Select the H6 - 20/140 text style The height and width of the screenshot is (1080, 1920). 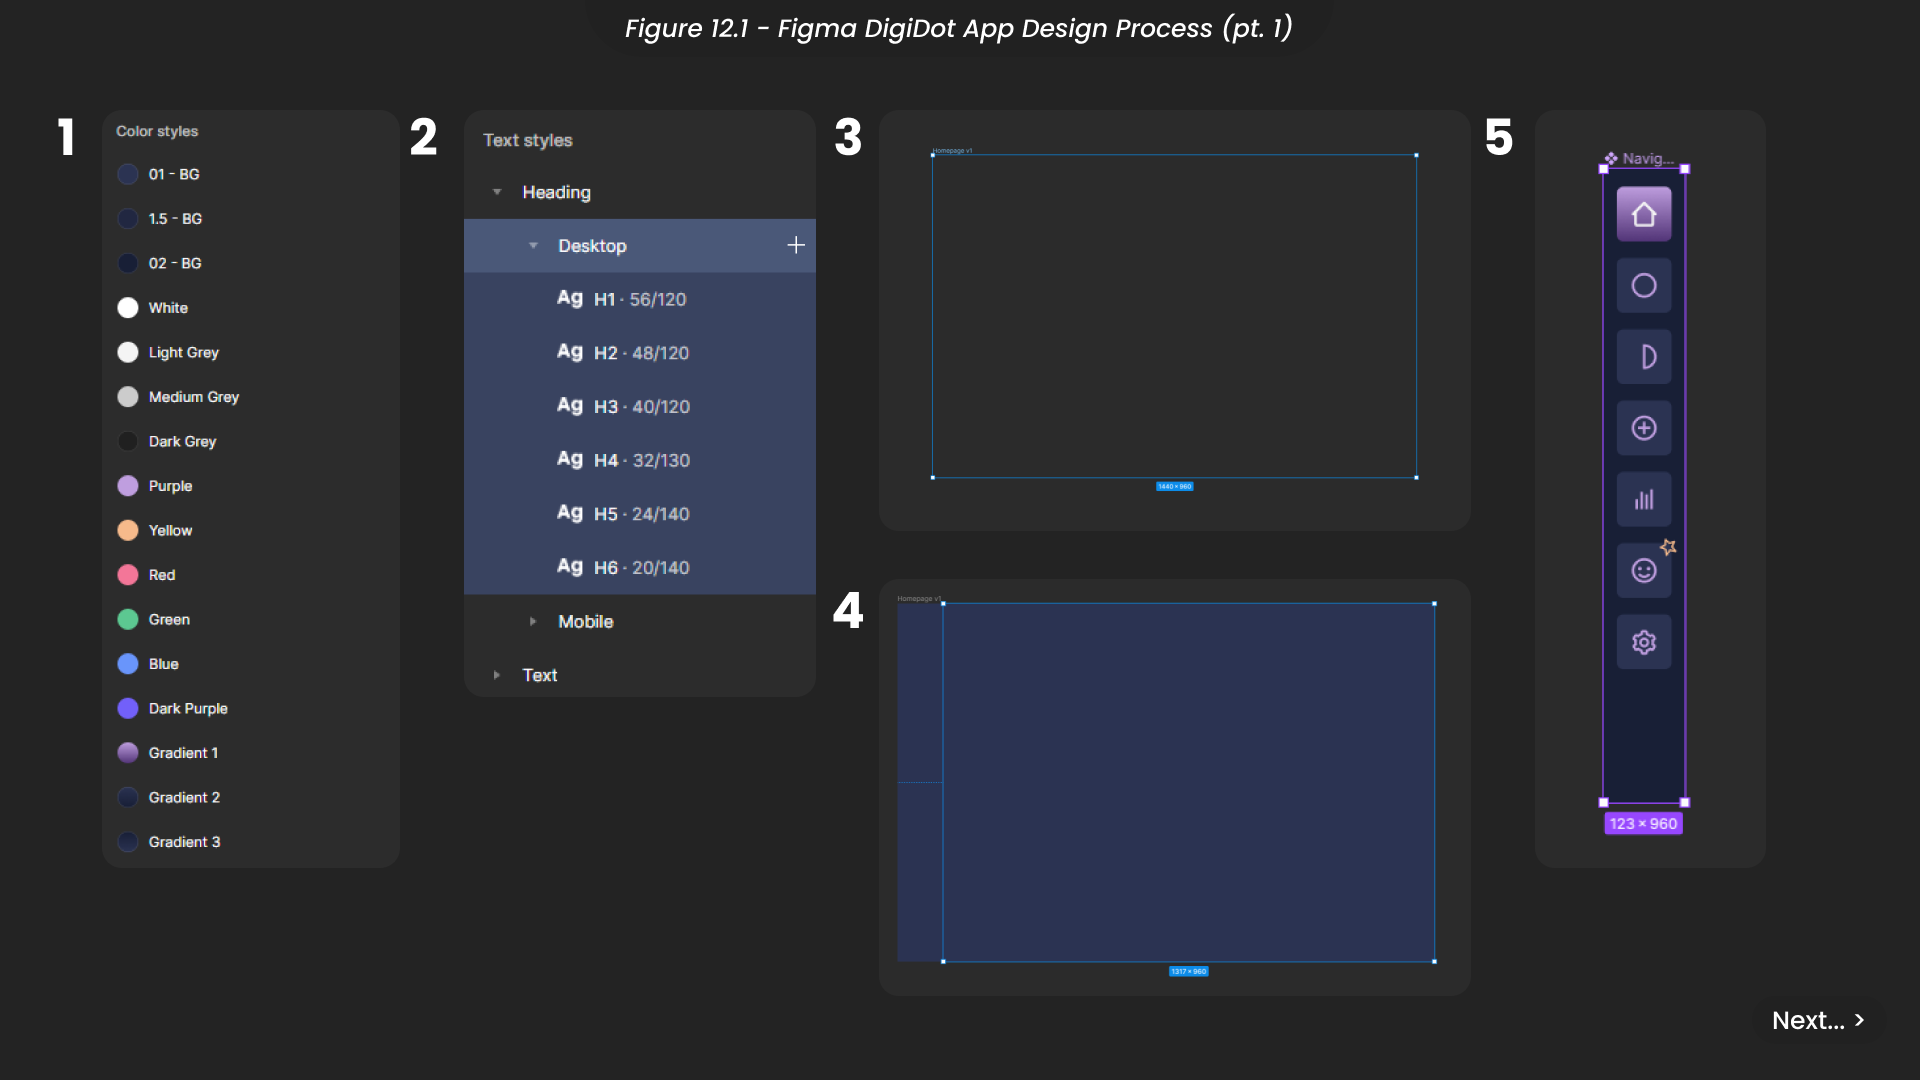(640, 568)
